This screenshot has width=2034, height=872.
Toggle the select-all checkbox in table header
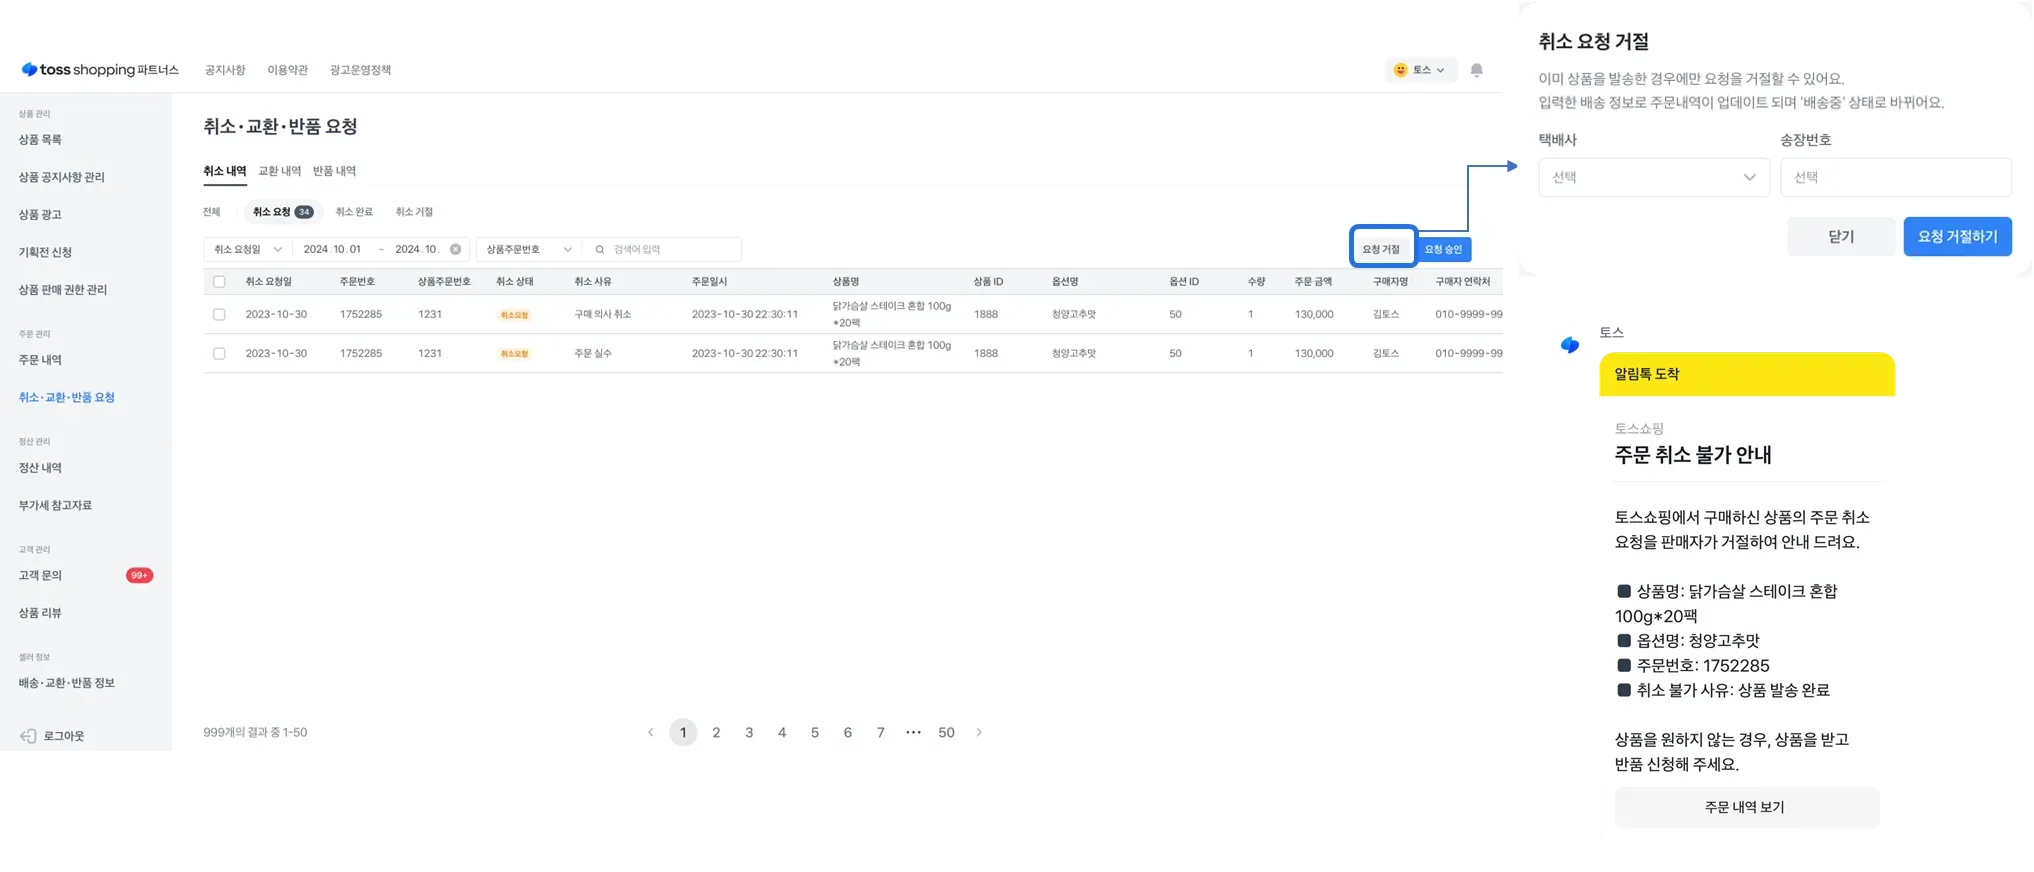[x=219, y=282]
